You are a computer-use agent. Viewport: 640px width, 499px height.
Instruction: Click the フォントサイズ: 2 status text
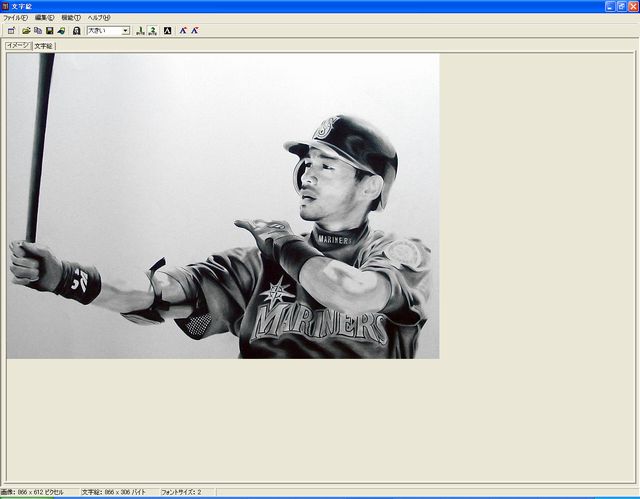point(181,492)
